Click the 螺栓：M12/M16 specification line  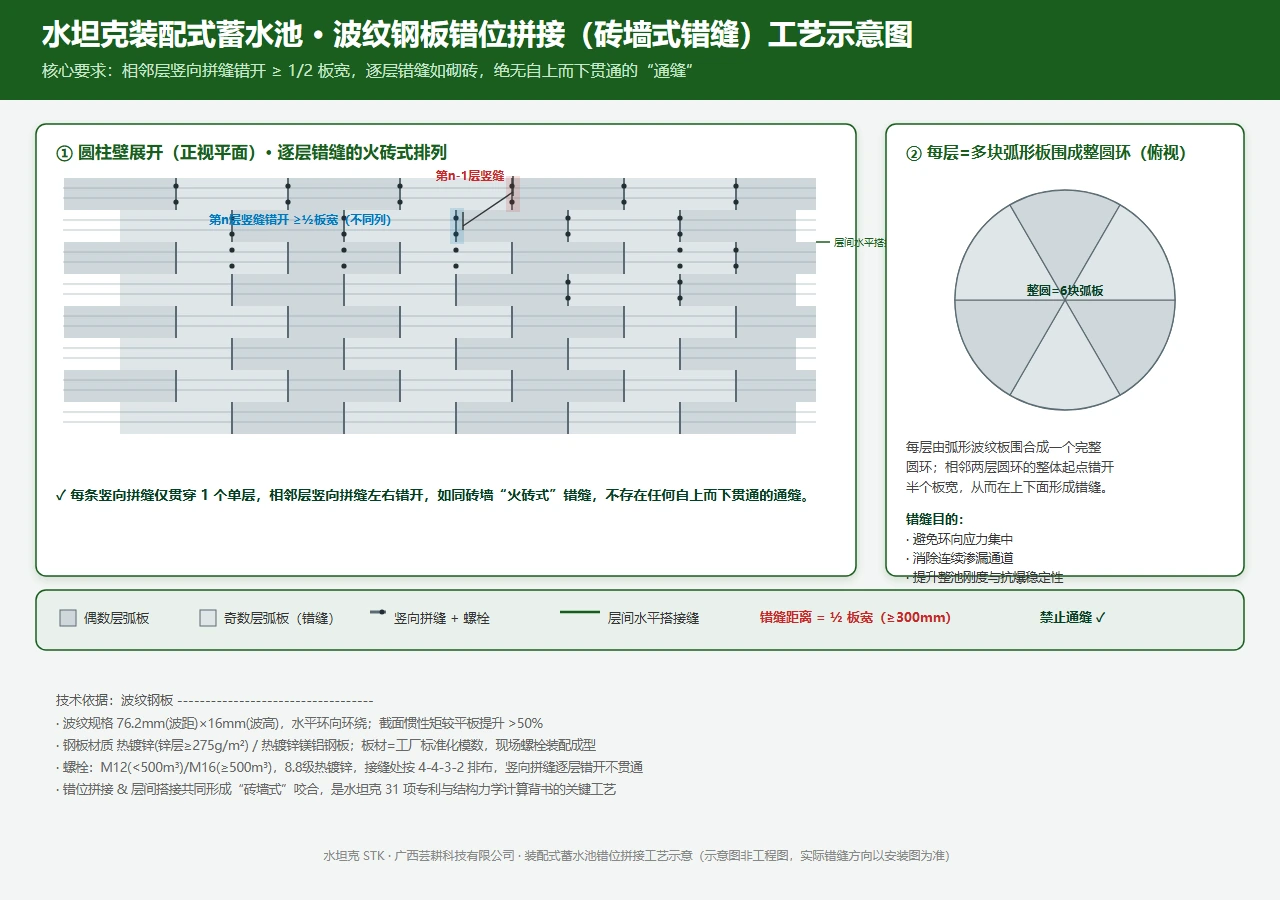click(x=349, y=767)
